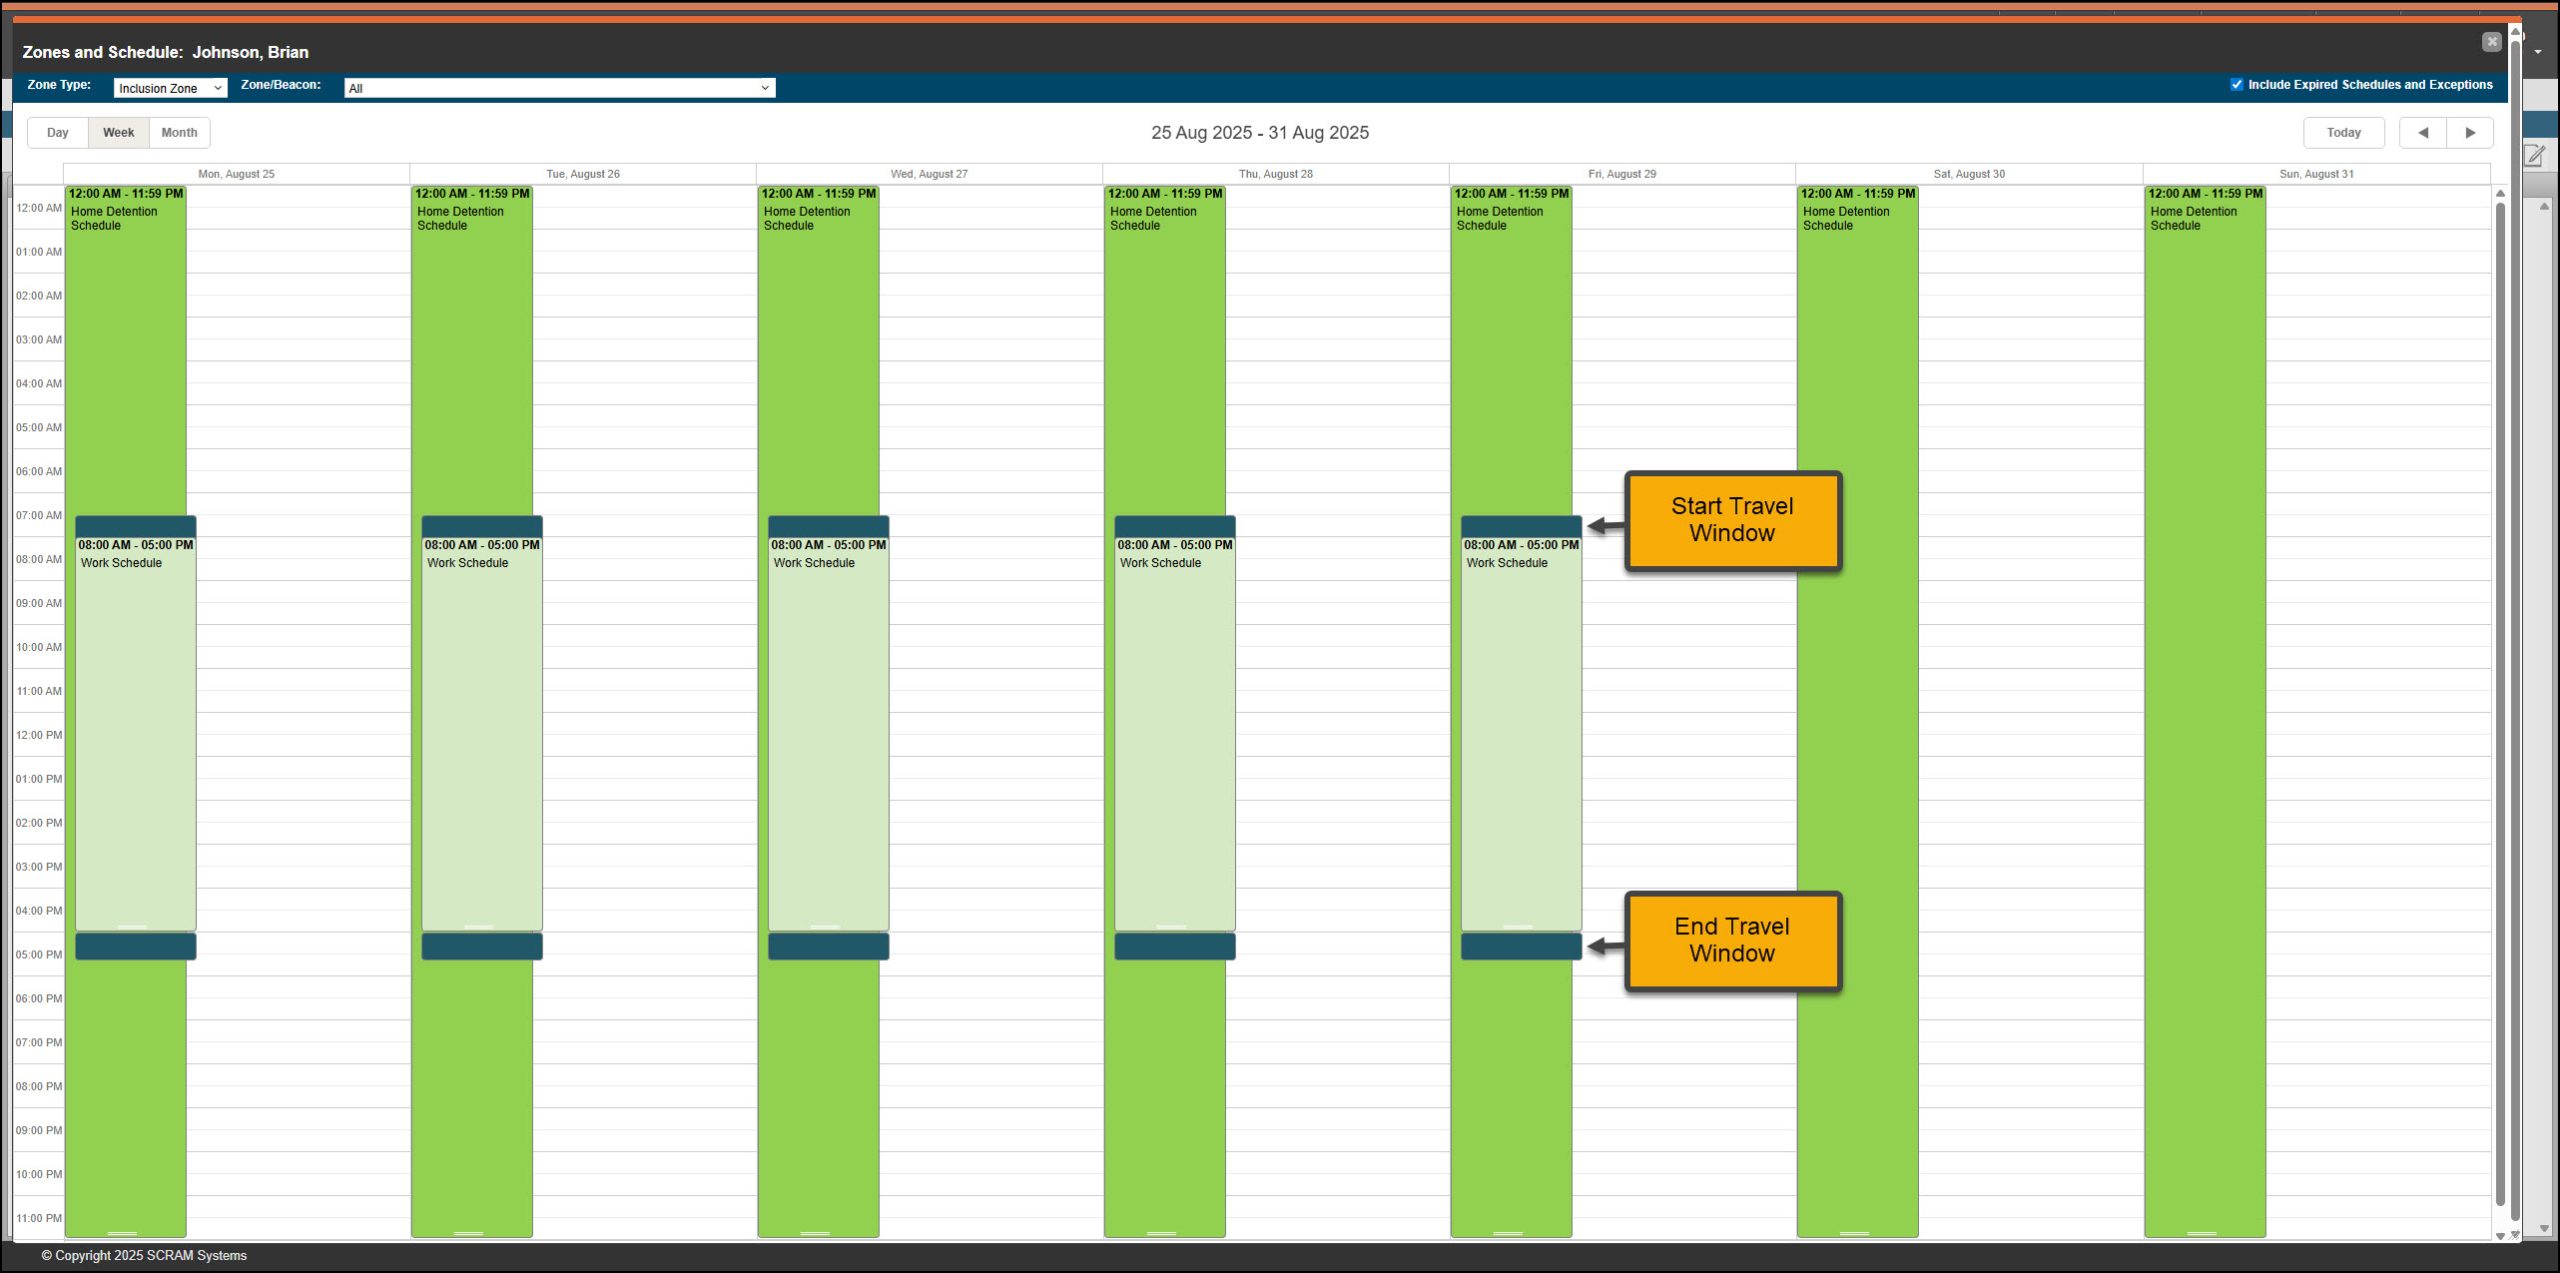Select Monday's end travel window block
The width and height of the screenshot is (2560, 1273).
(135, 946)
